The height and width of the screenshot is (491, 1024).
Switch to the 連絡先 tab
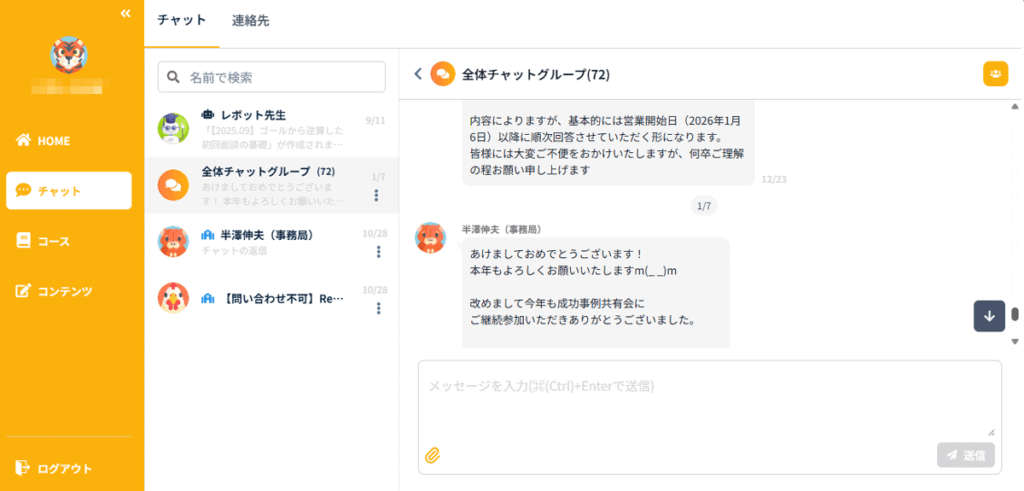(x=250, y=20)
